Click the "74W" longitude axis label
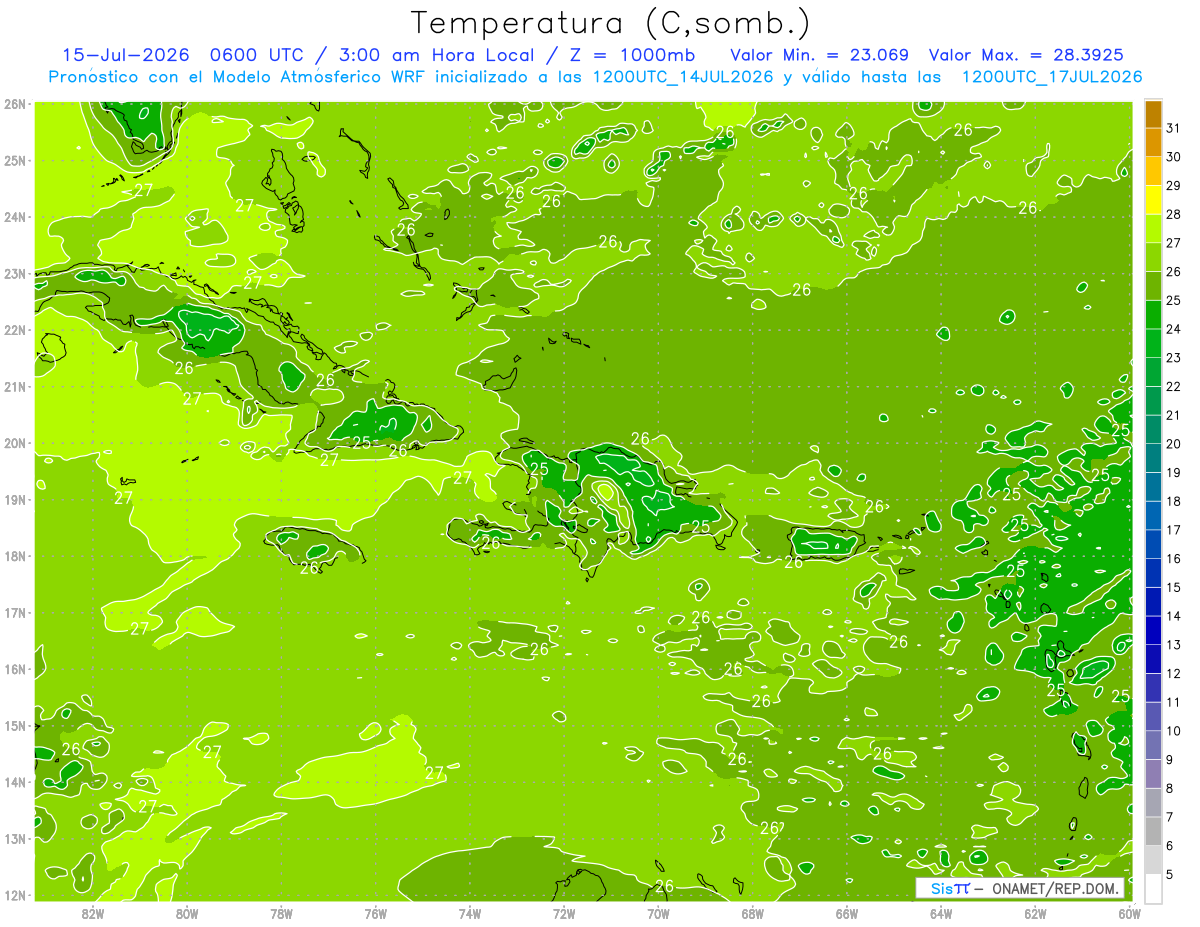This screenshot has height=927, width=1200. point(469,913)
